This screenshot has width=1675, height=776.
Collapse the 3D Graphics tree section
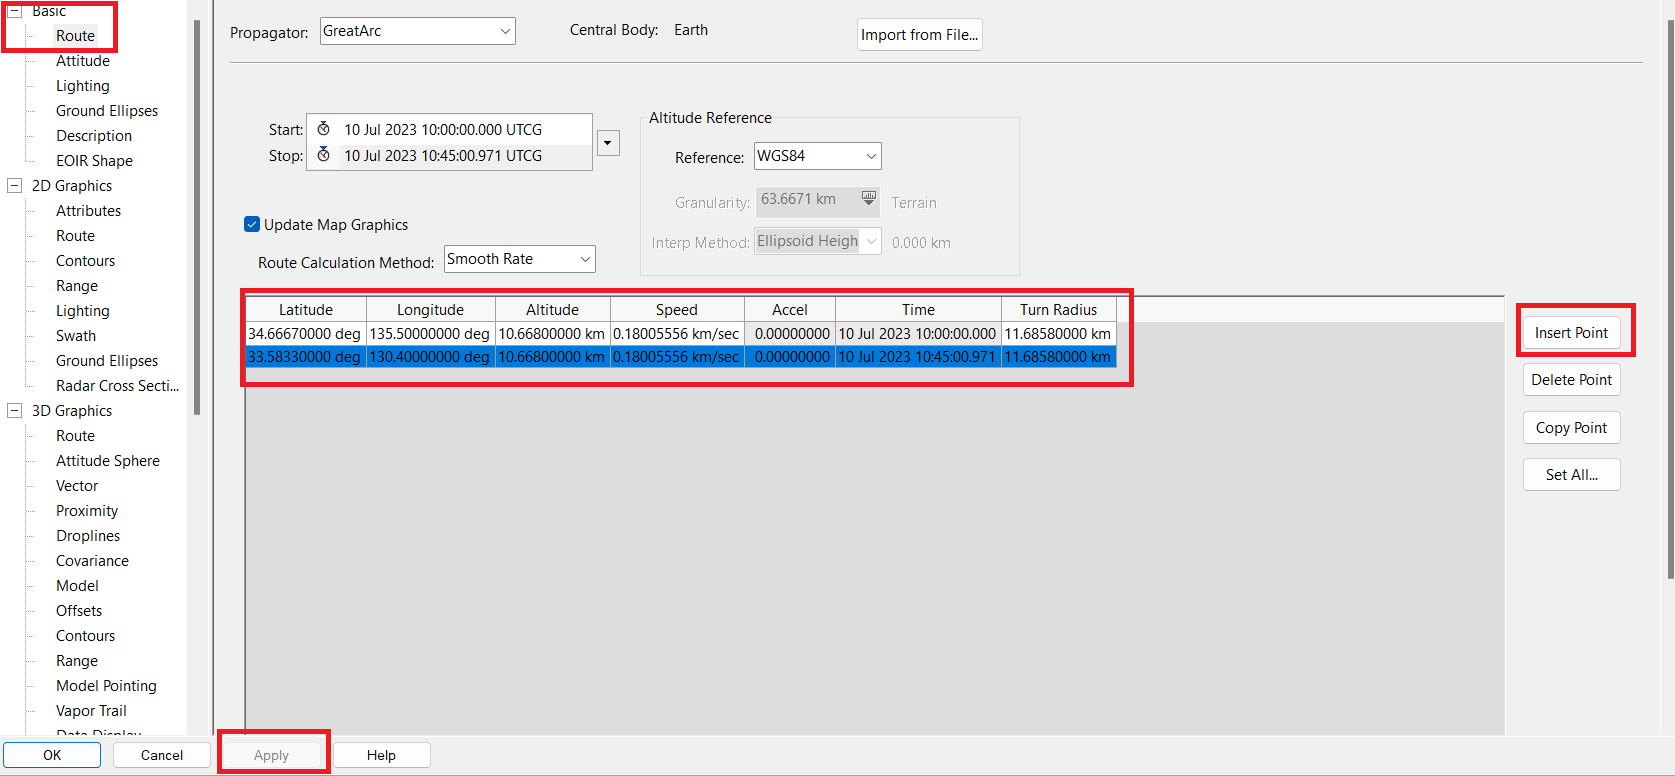pyautogui.click(x=15, y=411)
